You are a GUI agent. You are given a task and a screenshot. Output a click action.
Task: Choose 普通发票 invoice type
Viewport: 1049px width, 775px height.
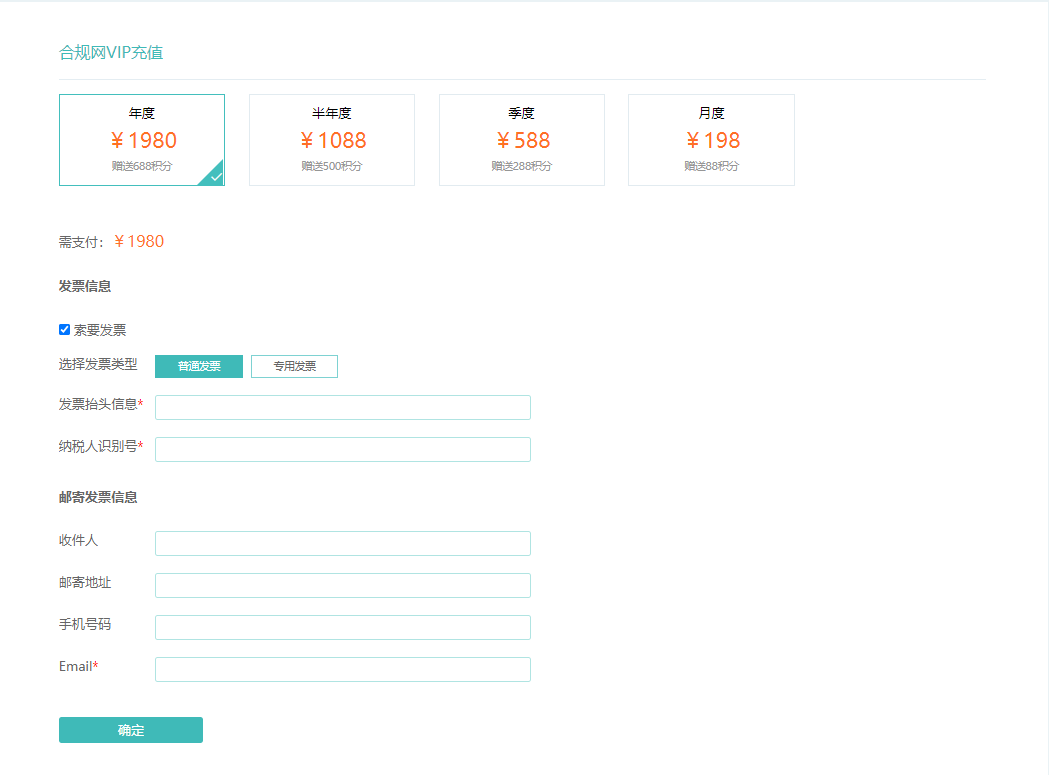tap(199, 366)
